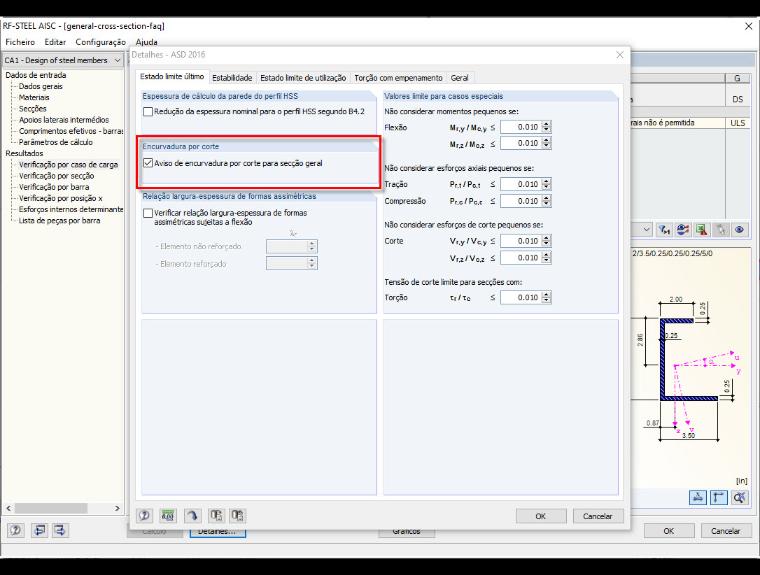
Task: Toggle axes display under cross-section graphic
Action: coord(718,497)
